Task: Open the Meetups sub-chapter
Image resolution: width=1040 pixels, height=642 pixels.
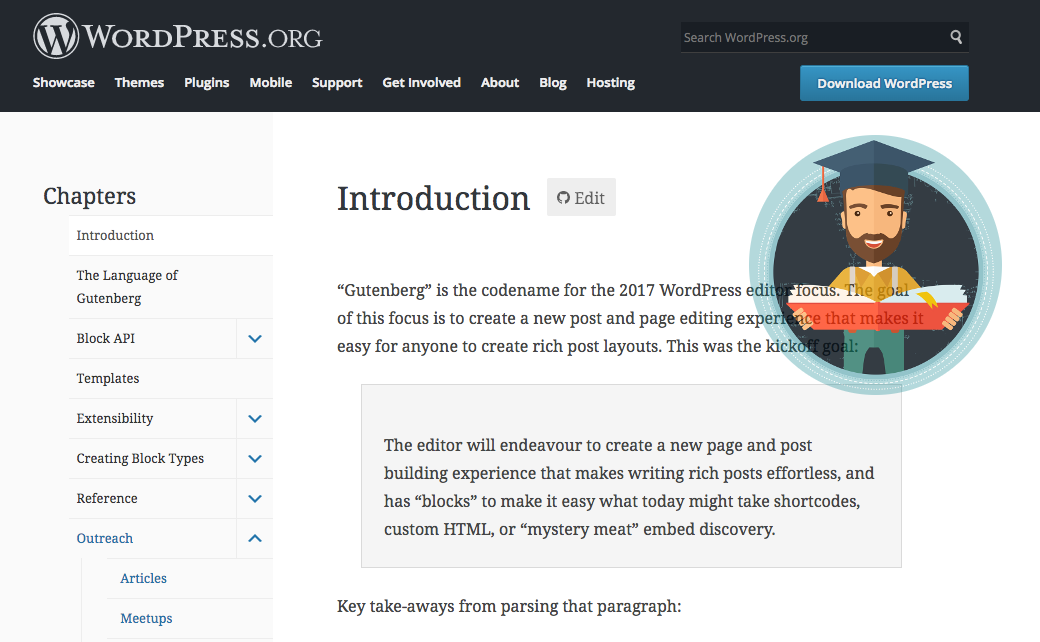Action: 146,618
